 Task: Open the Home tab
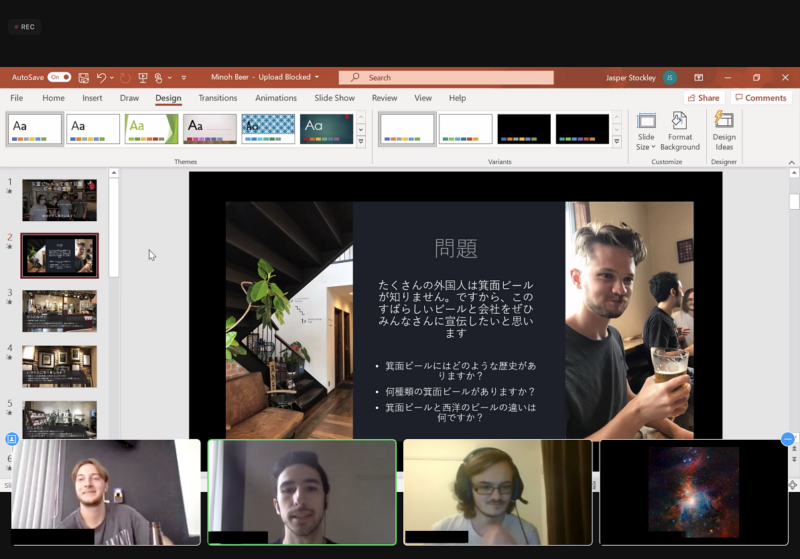(54, 98)
